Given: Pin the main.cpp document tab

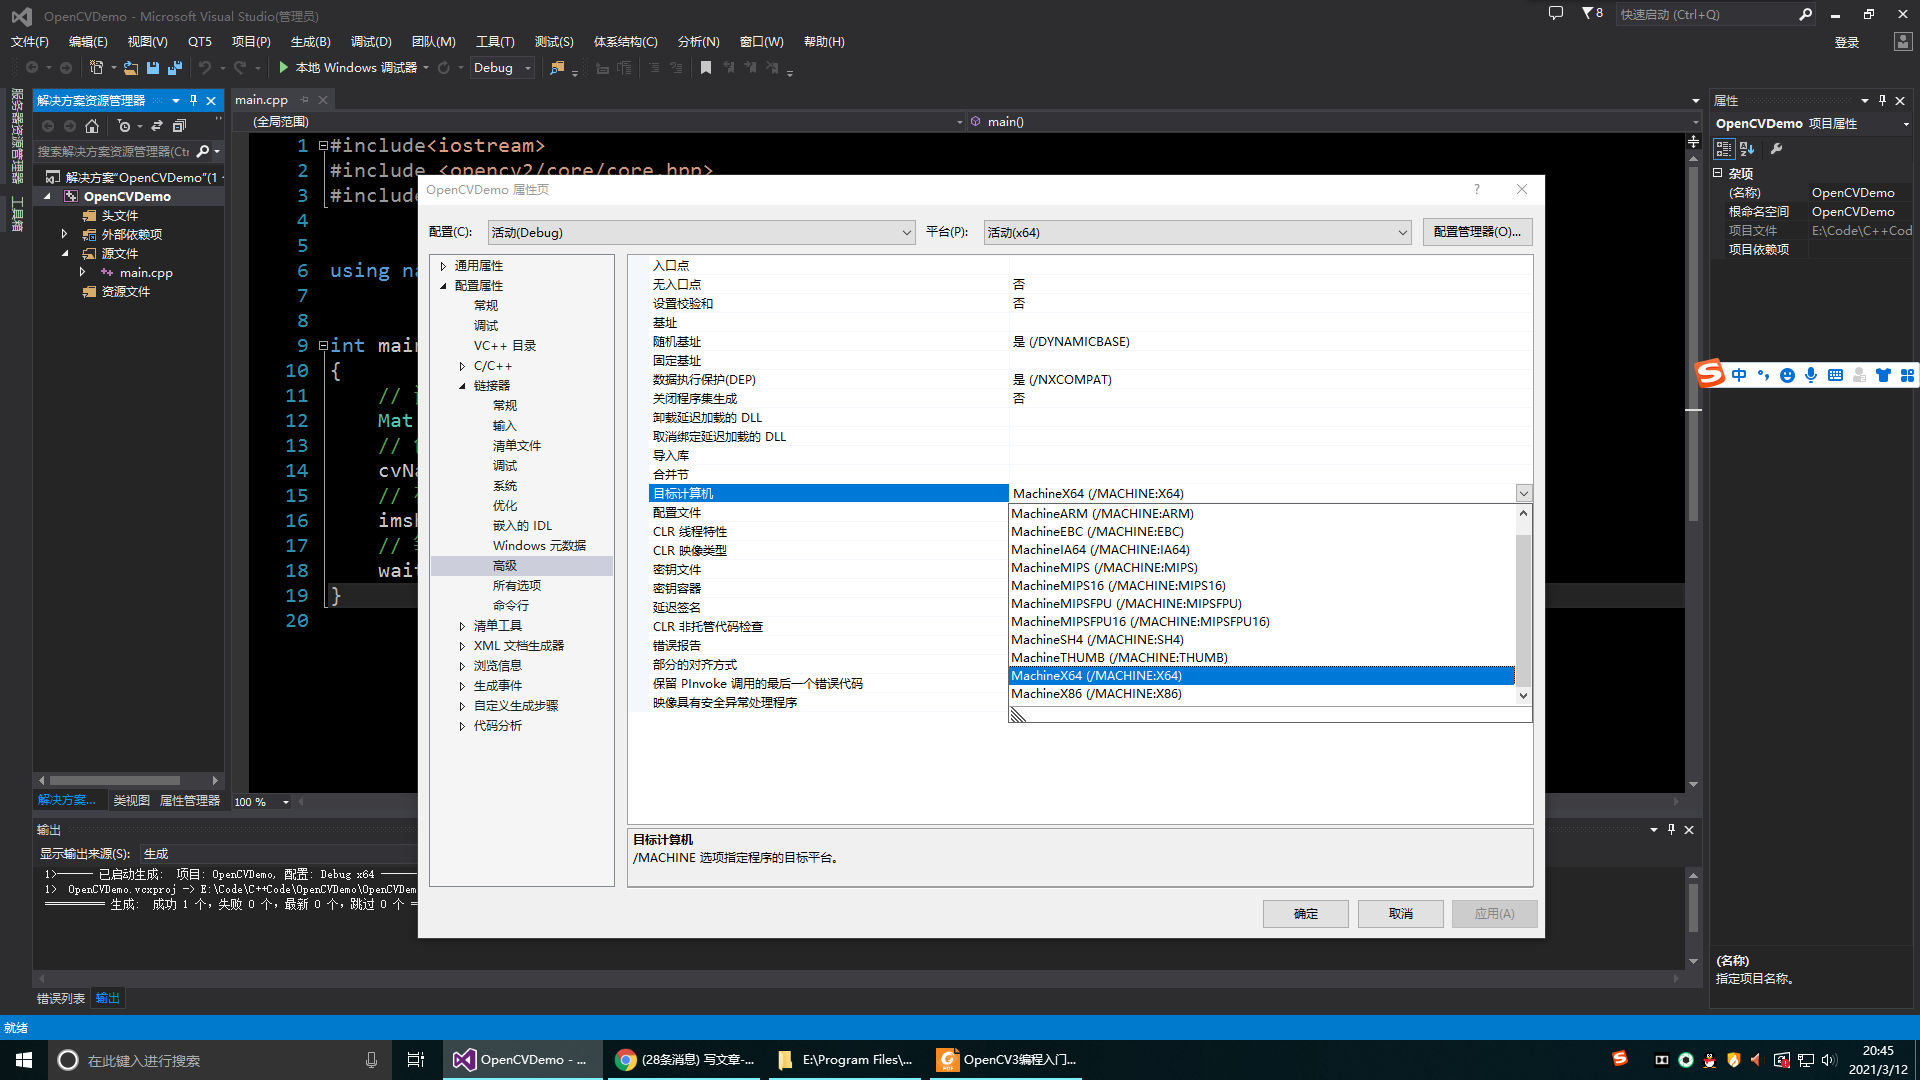Looking at the screenshot, I should [x=305, y=99].
